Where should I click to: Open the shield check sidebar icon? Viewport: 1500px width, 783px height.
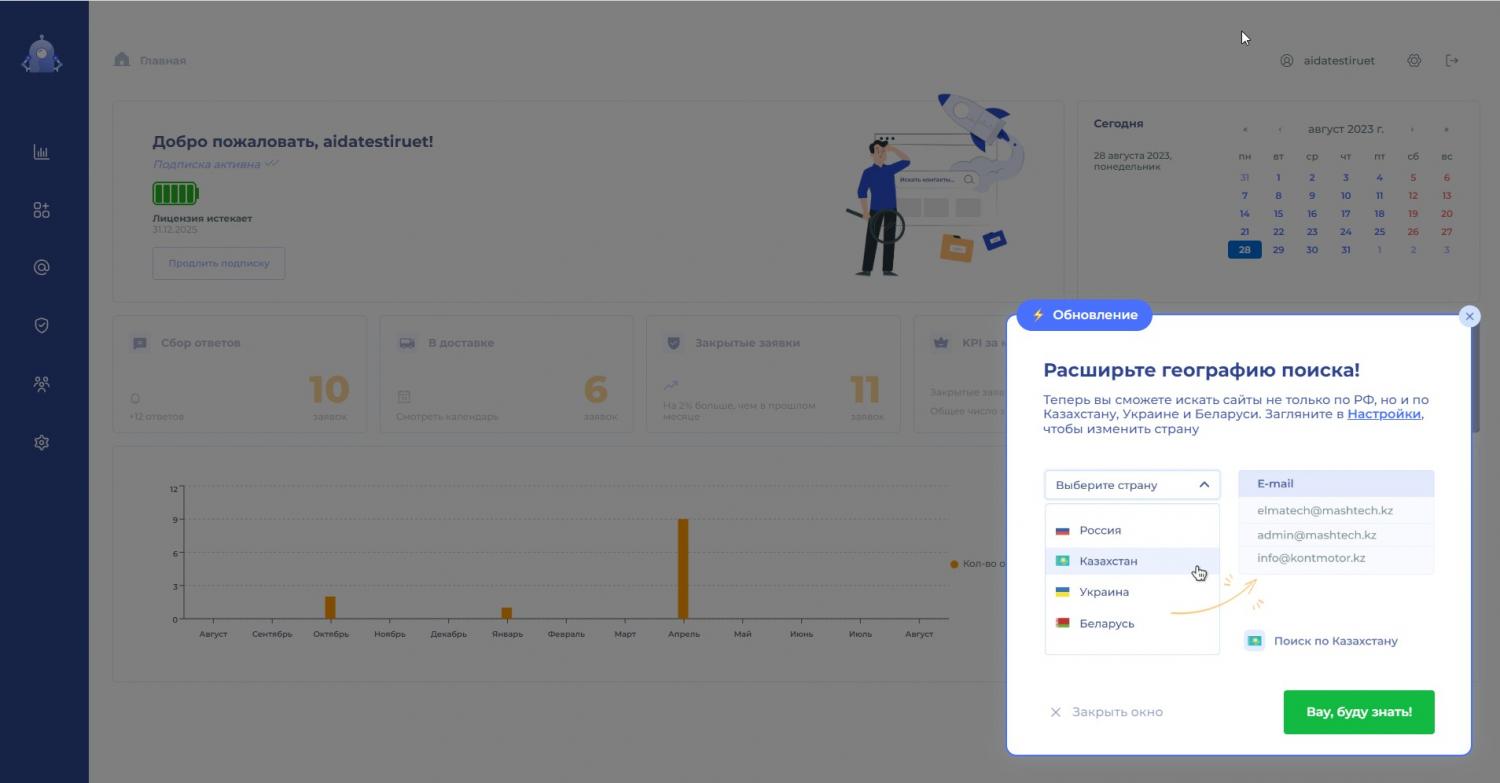[x=41, y=326]
